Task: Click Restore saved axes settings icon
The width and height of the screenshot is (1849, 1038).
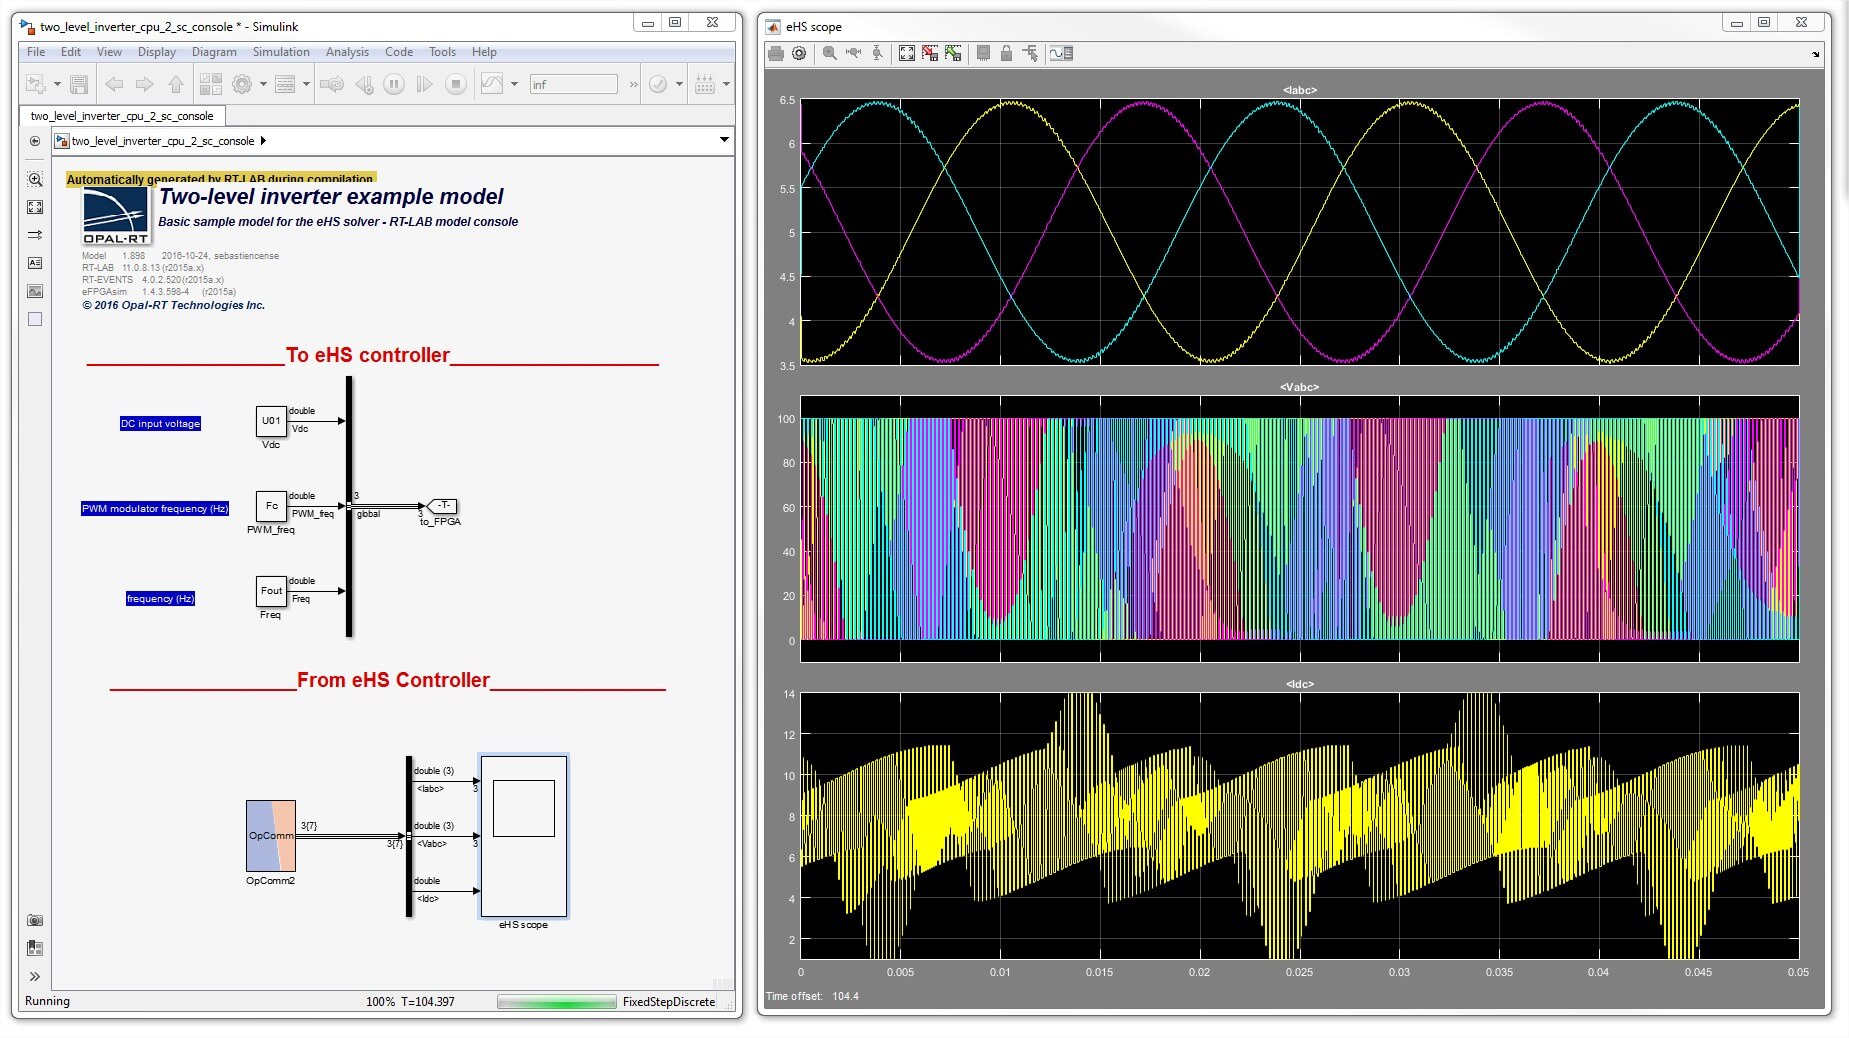Action: coord(953,53)
